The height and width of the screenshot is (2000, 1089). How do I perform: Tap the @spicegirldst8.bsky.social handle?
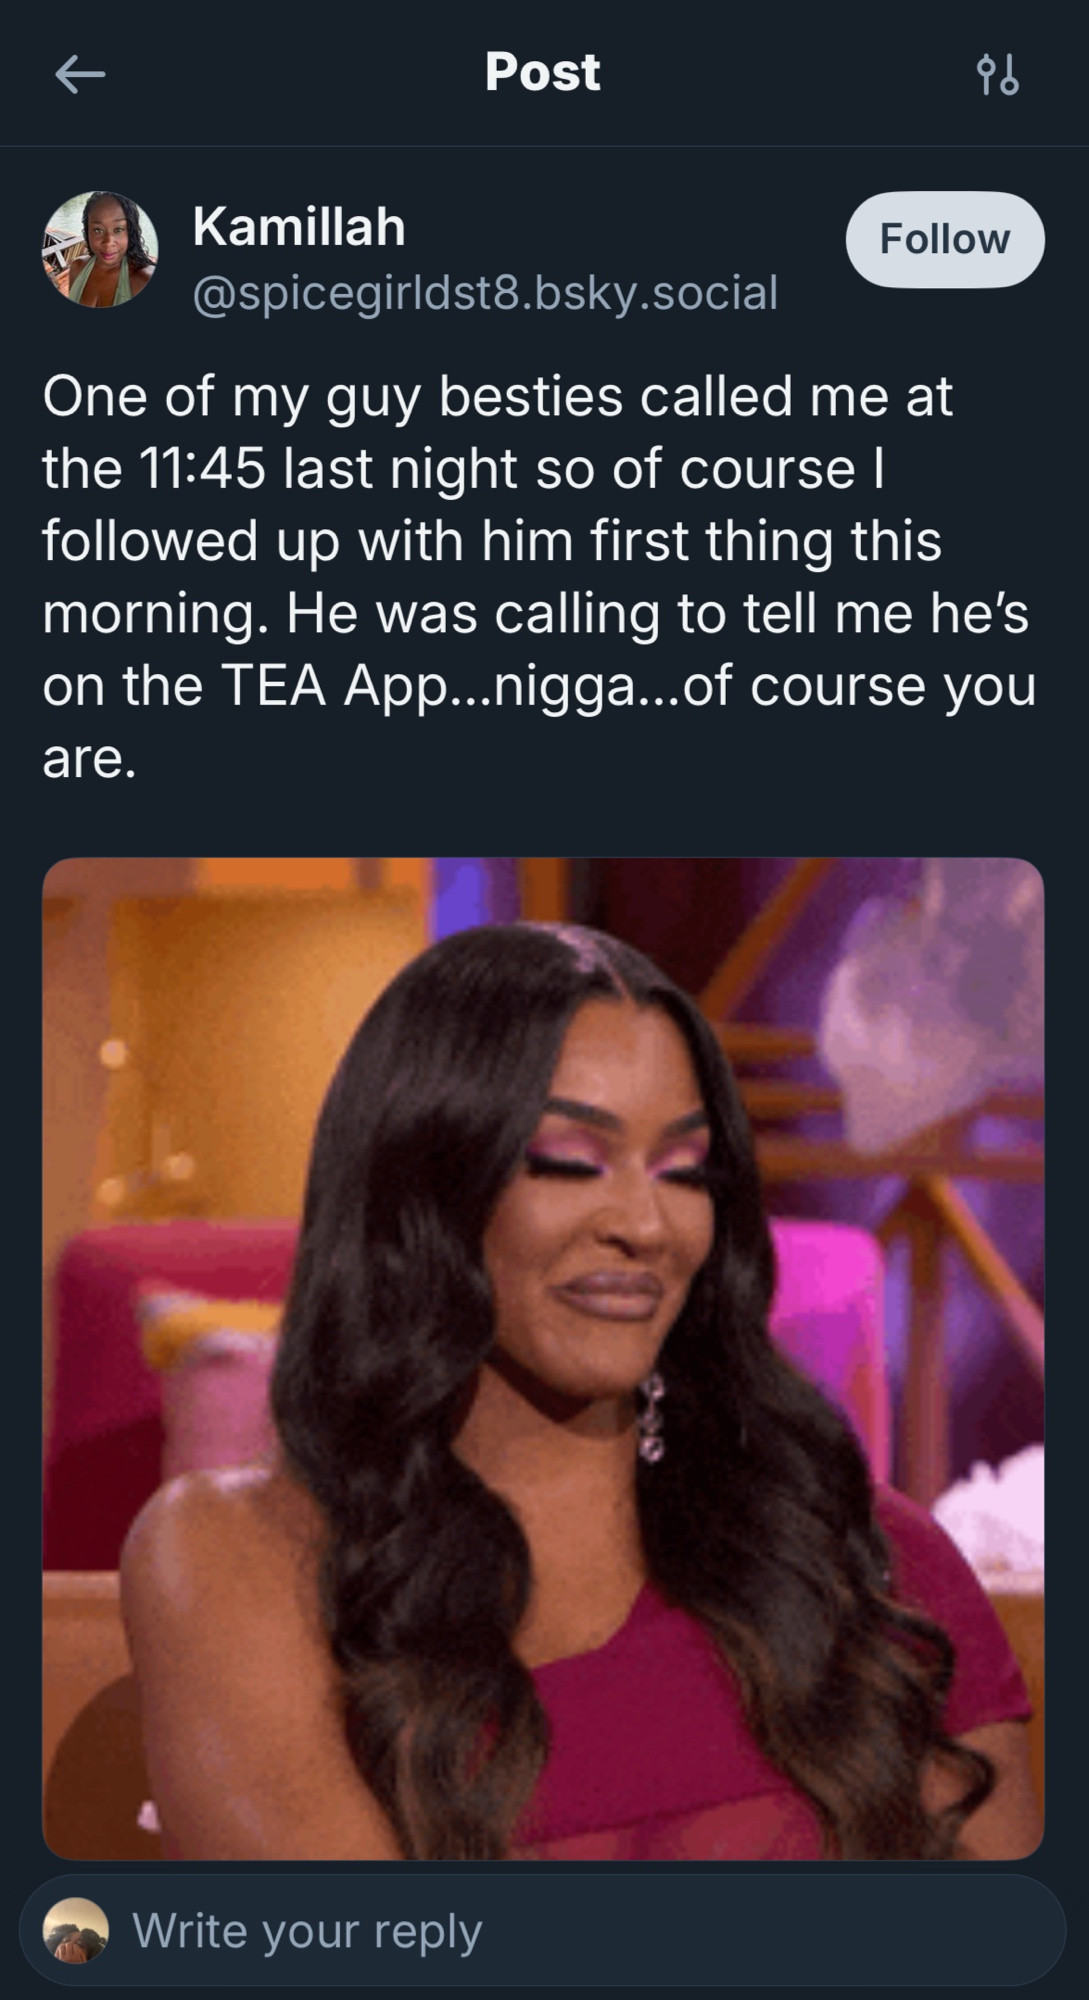click(485, 293)
